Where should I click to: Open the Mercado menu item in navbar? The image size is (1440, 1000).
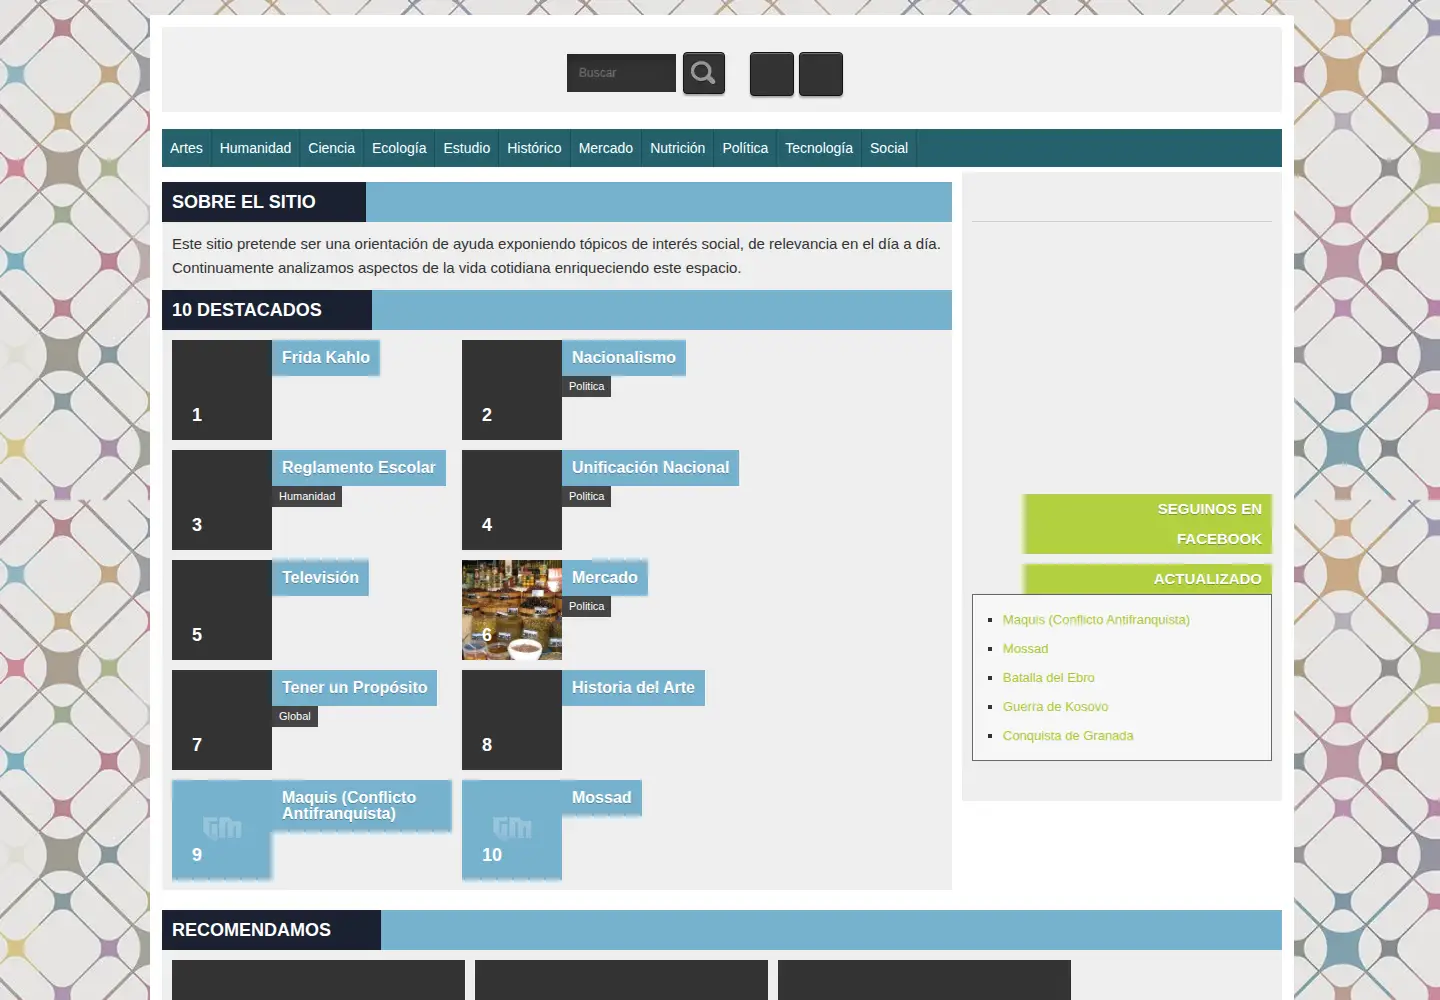point(606,148)
